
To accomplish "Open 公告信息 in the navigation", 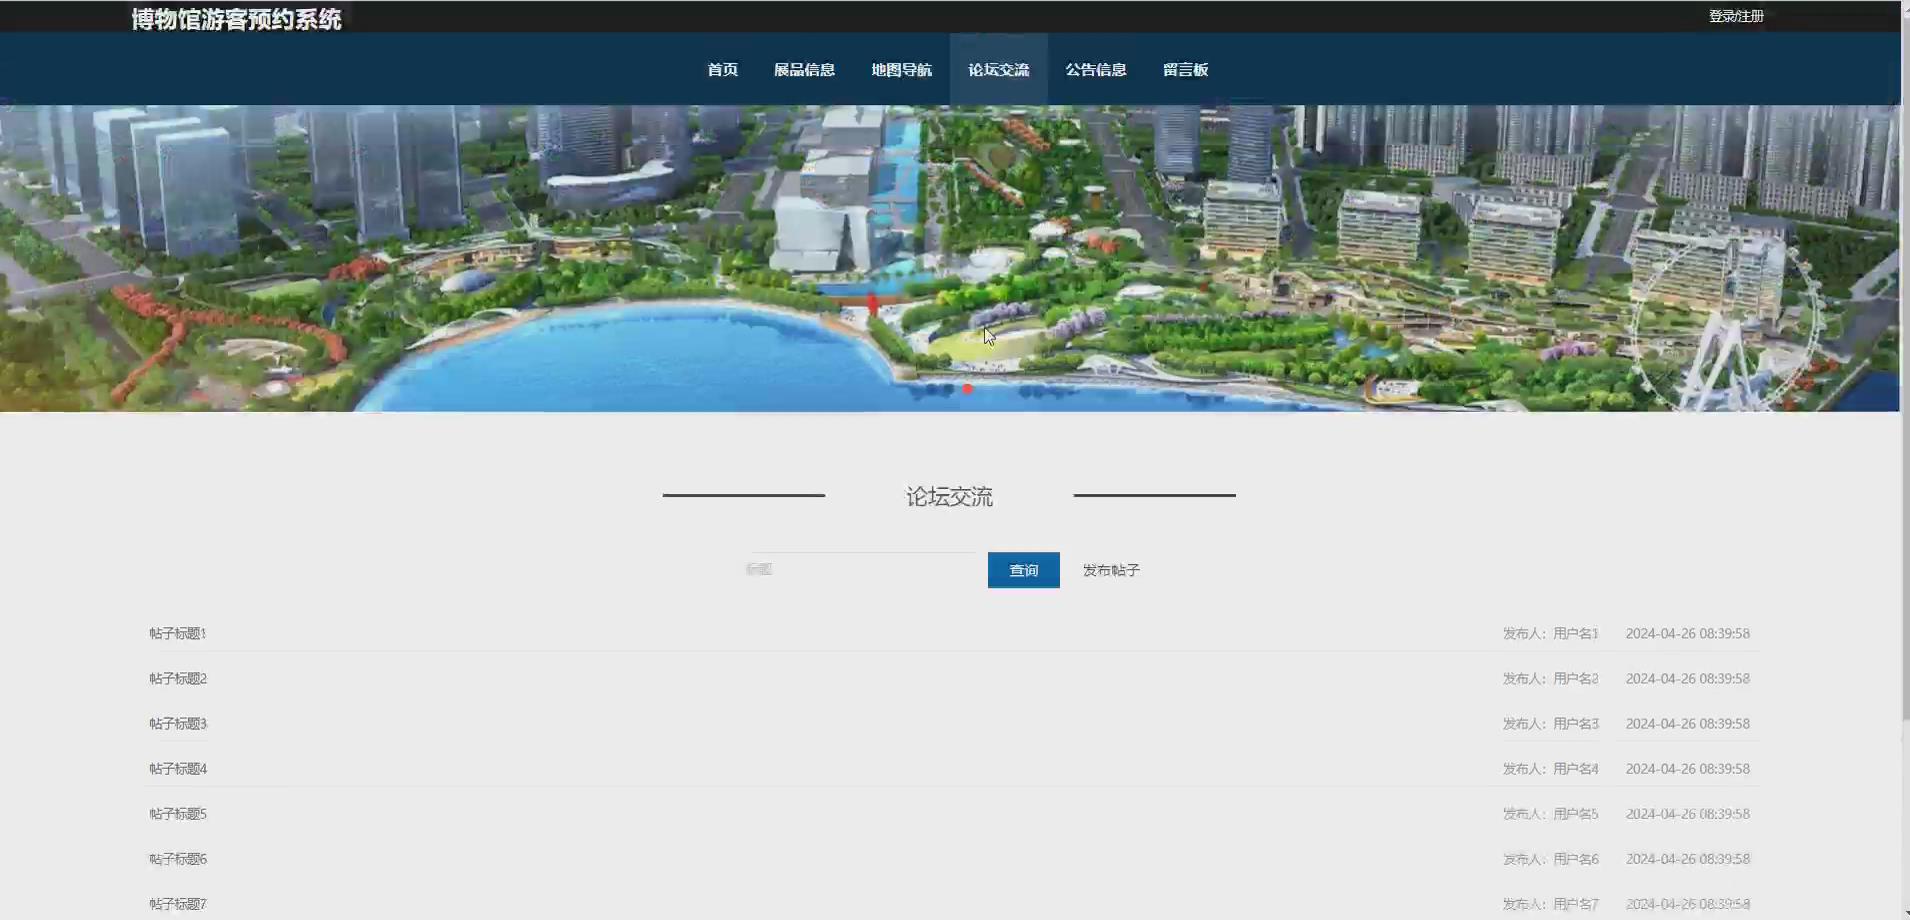I will (x=1095, y=69).
